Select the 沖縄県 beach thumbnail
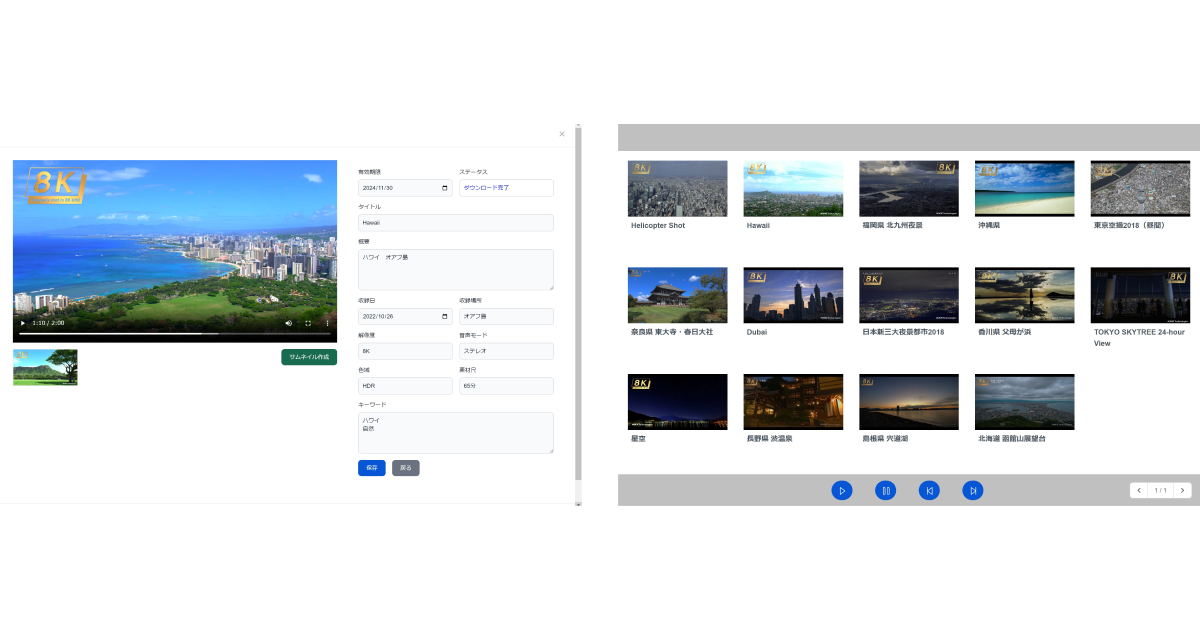 (1025, 189)
